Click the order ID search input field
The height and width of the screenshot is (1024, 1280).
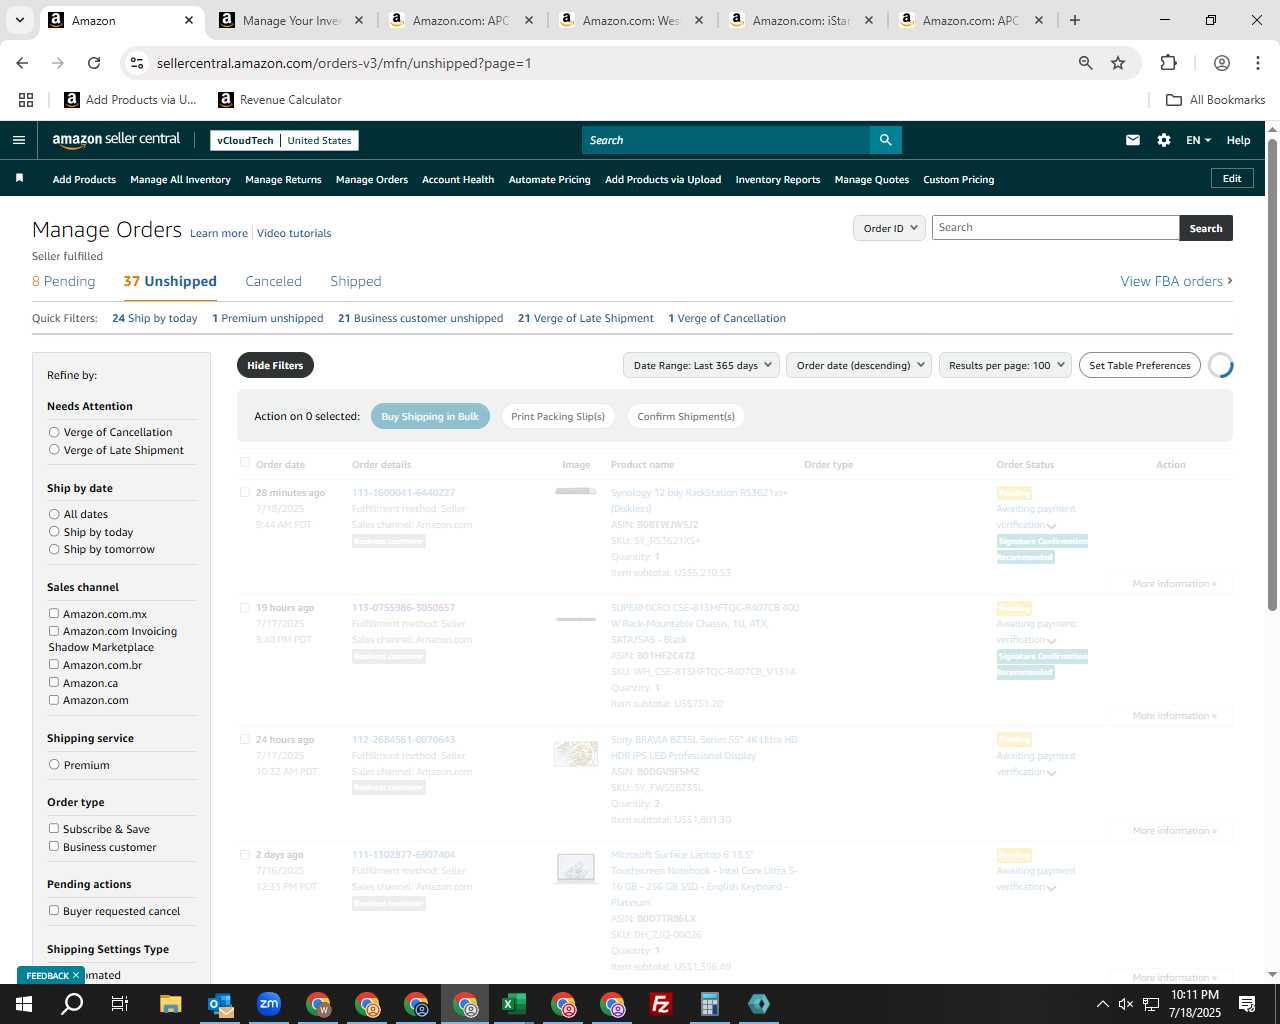[1055, 227]
